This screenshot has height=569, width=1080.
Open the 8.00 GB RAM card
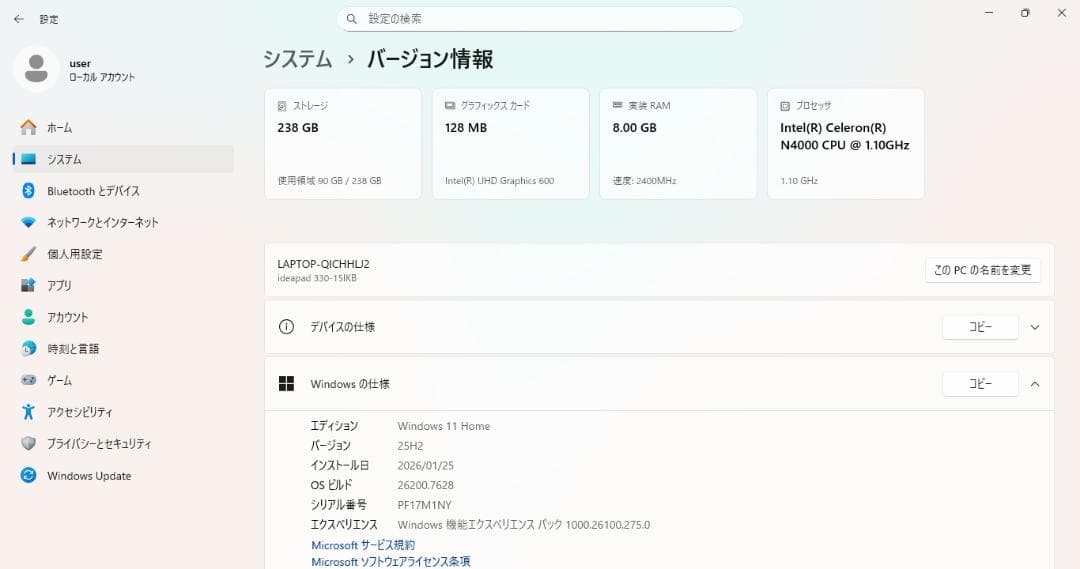[678, 144]
